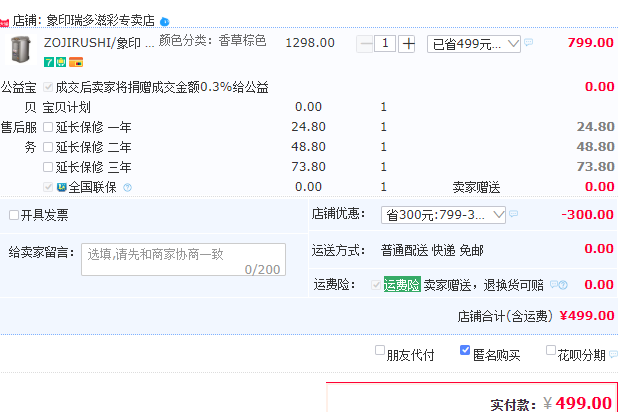Click the green 运费险 label
Viewport: 627px width, 412px height.
[x=402, y=284]
